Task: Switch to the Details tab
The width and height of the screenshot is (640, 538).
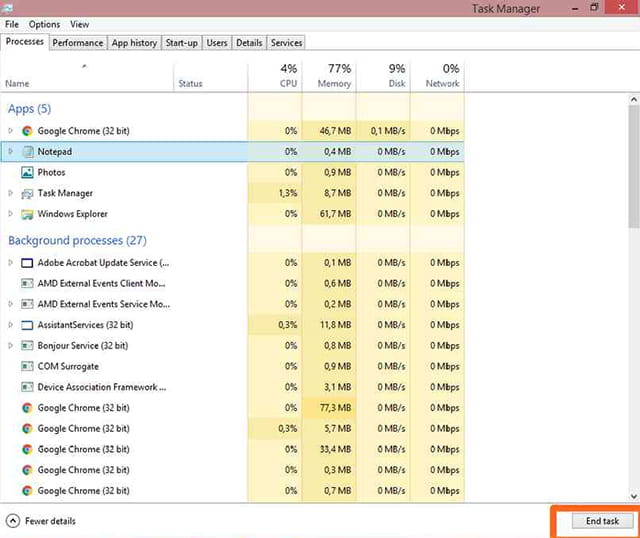Action: pyautogui.click(x=249, y=43)
